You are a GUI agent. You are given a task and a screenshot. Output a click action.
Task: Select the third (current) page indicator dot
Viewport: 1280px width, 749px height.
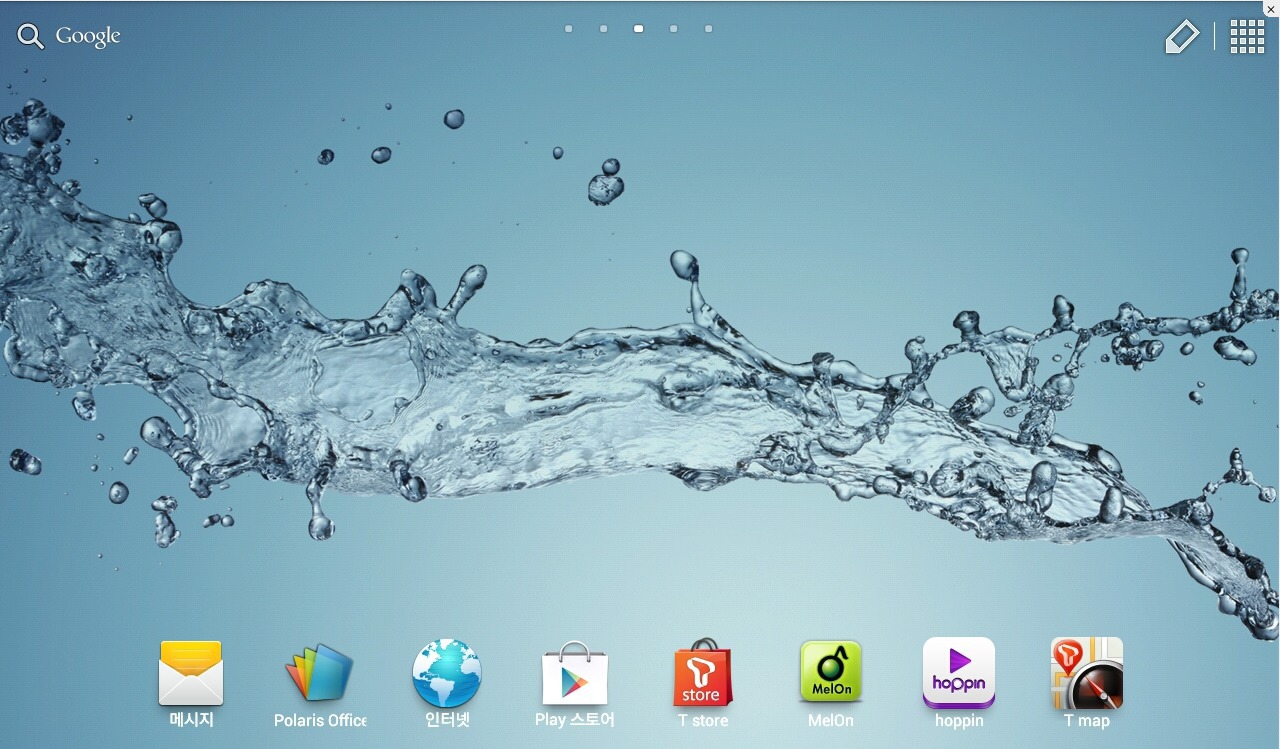click(x=639, y=29)
